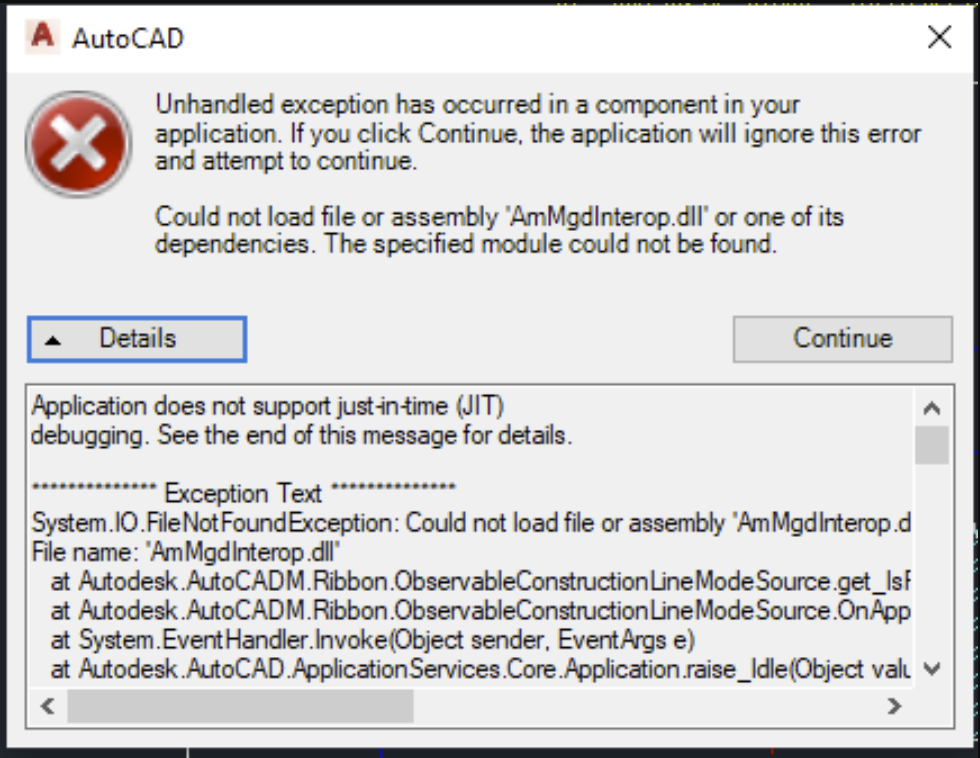The height and width of the screenshot is (758, 980).
Task: Click the Exception Text heading line
Action: [244, 494]
